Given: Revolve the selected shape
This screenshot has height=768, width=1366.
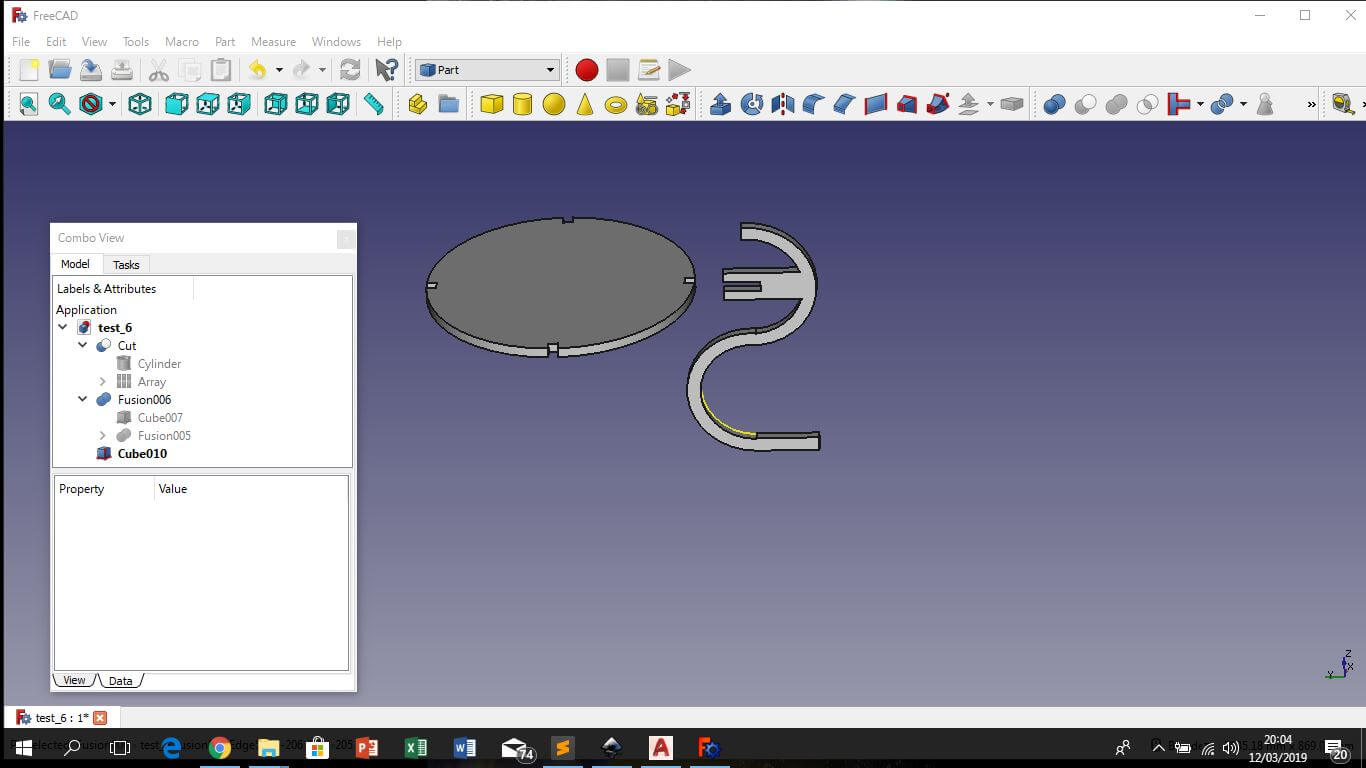Looking at the screenshot, I should pos(752,104).
